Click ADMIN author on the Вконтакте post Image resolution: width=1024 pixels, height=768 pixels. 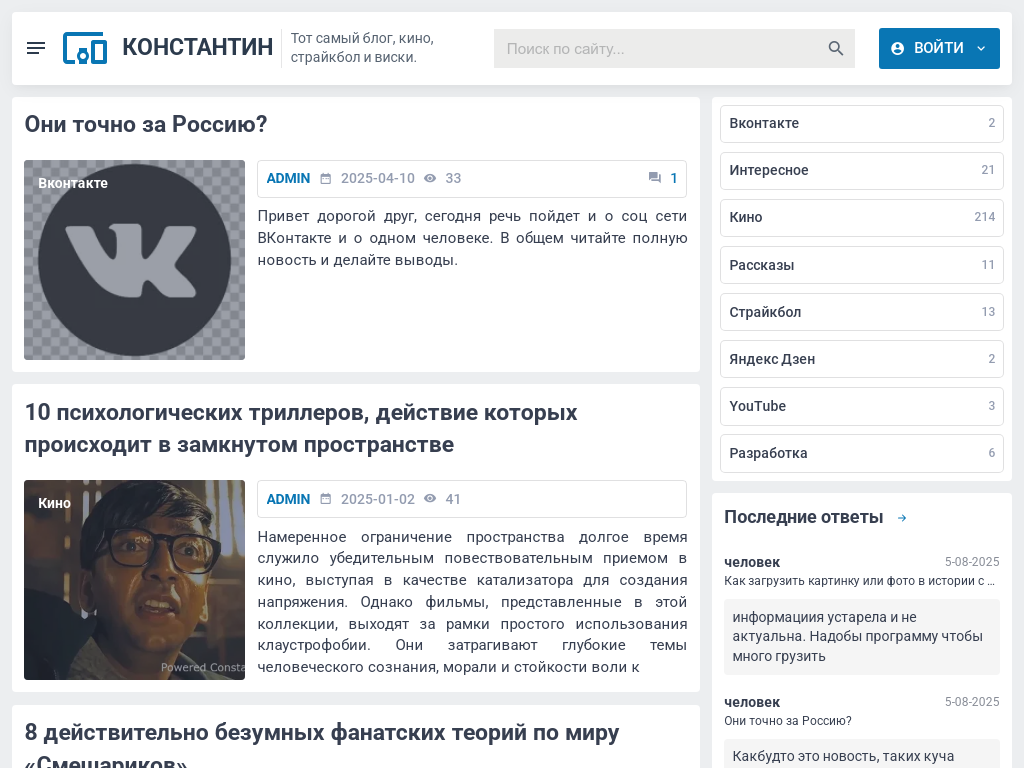[288, 178]
